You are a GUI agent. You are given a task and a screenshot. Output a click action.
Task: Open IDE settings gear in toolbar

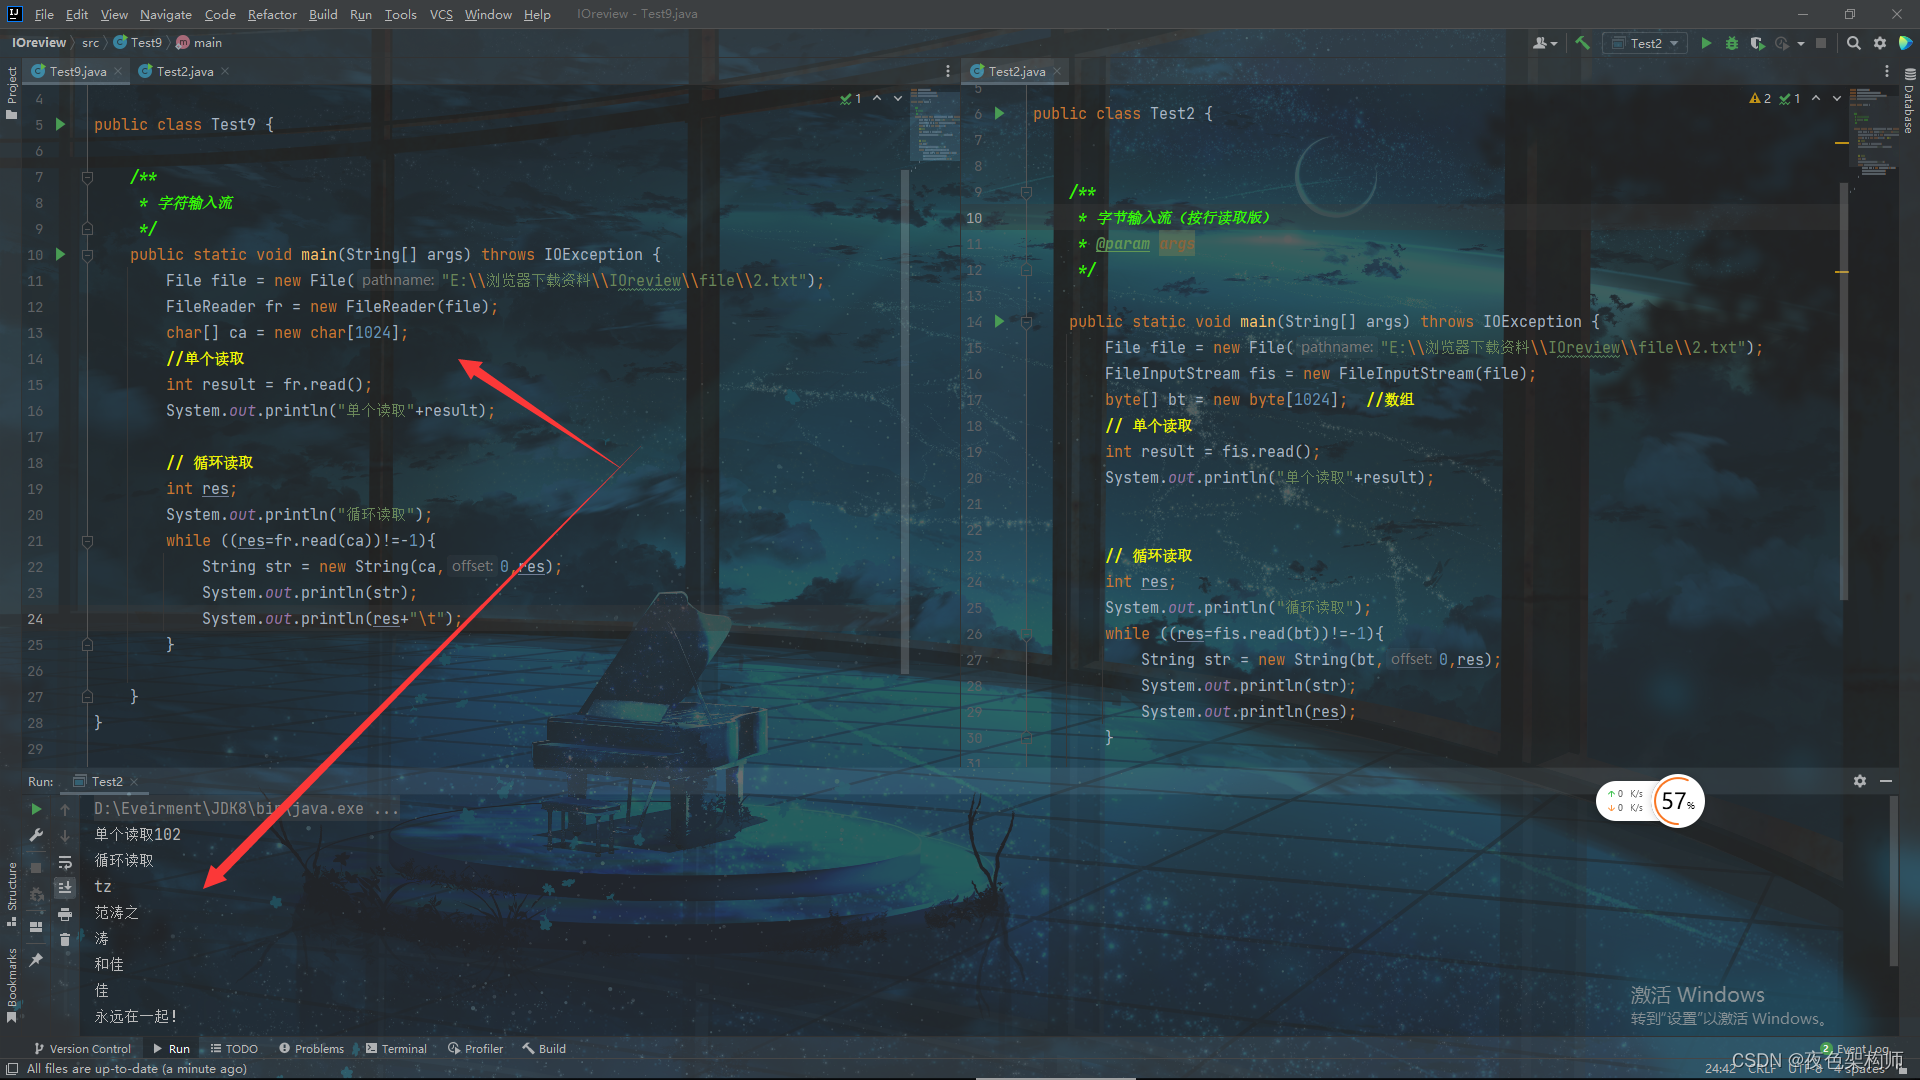[1880, 43]
